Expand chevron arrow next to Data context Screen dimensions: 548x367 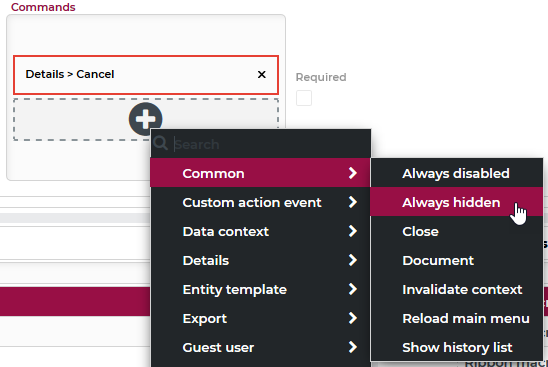pos(353,231)
